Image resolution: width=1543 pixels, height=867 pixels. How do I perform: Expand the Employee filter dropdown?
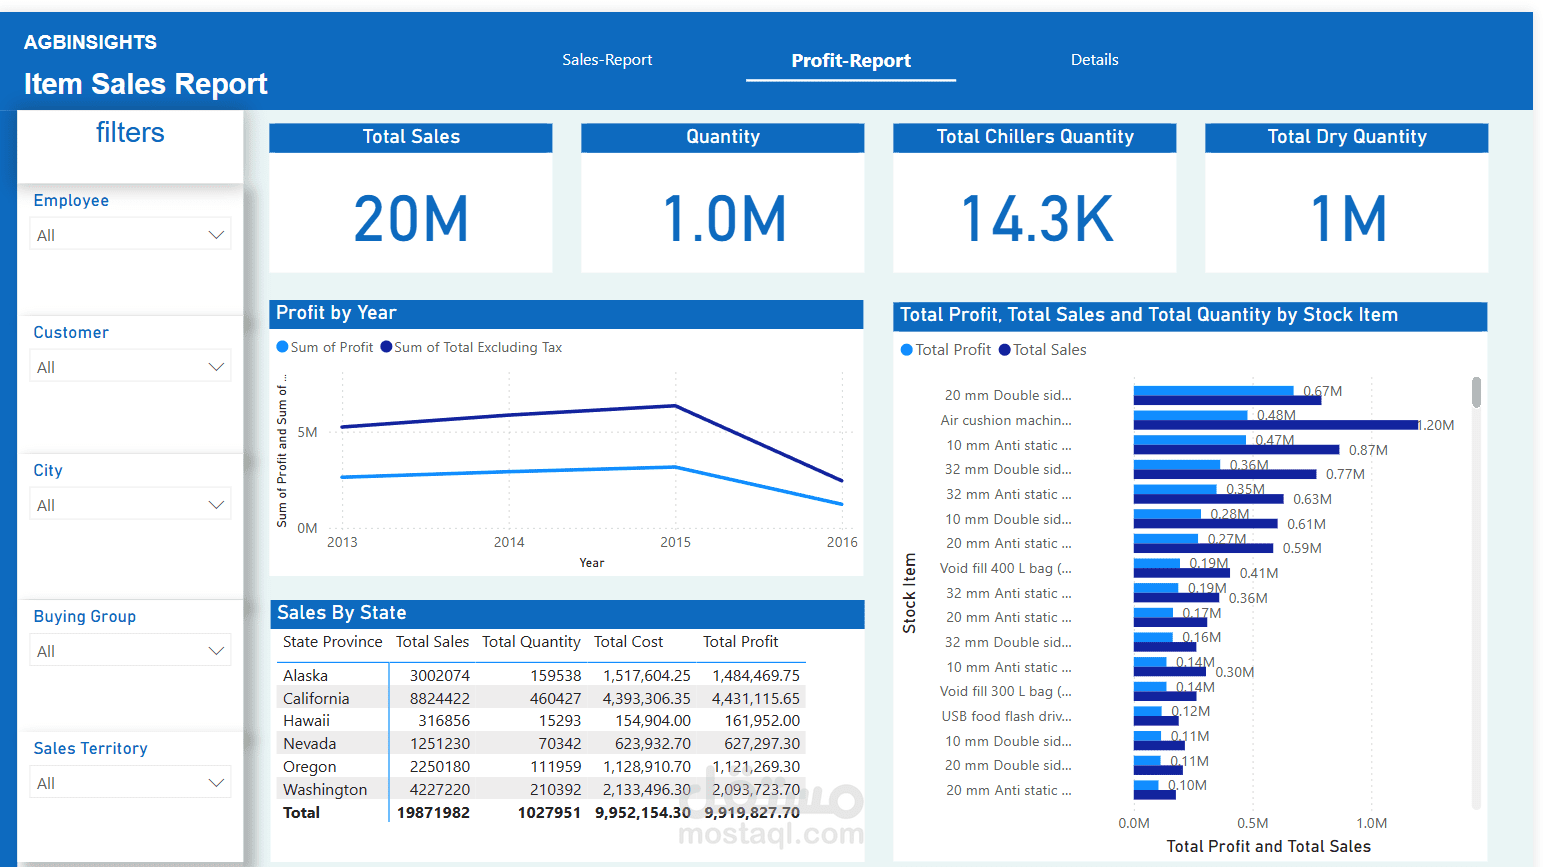pyautogui.click(x=130, y=235)
